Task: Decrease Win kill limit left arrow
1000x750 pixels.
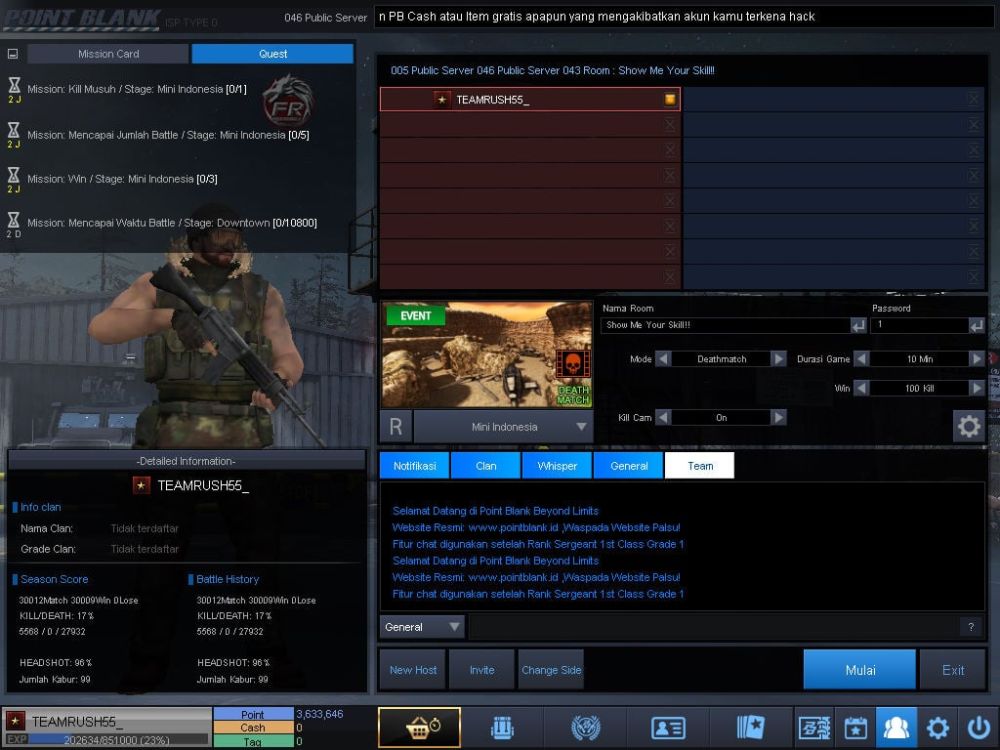Action: pyautogui.click(x=862, y=388)
